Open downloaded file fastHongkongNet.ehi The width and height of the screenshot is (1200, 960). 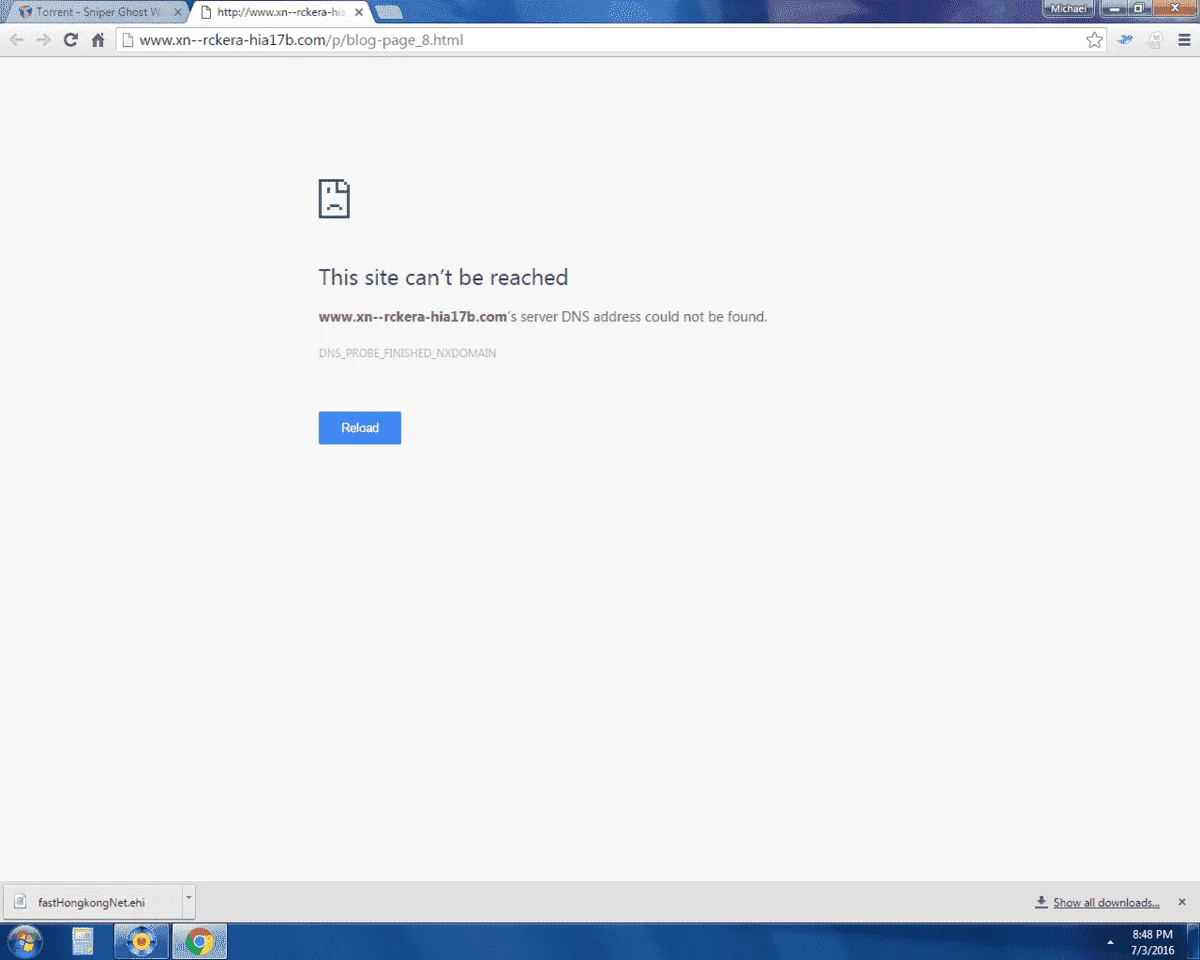(92, 902)
